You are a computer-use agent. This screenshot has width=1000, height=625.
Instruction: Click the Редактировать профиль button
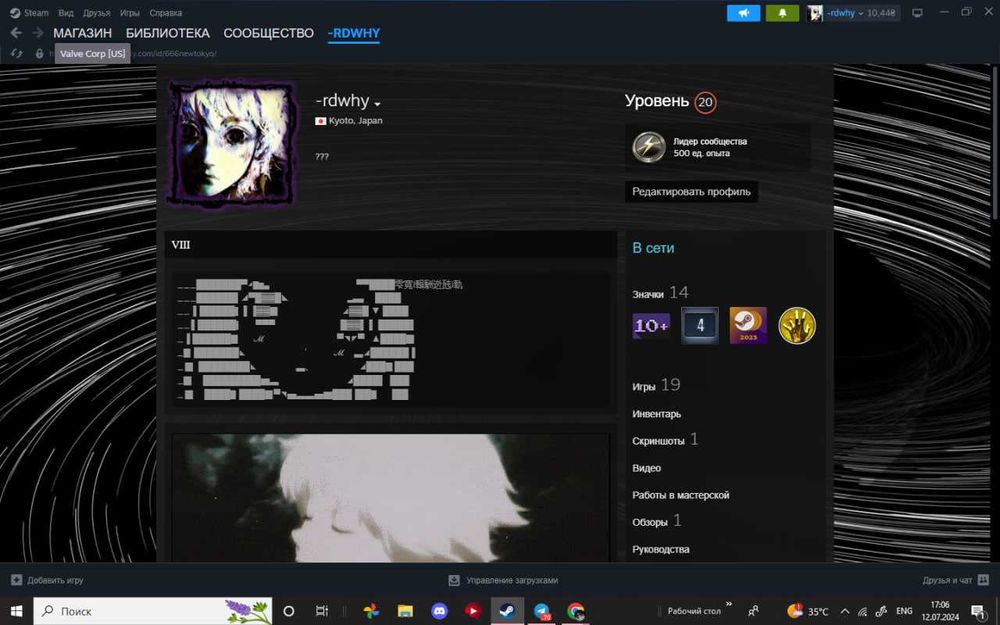point(691,191)
